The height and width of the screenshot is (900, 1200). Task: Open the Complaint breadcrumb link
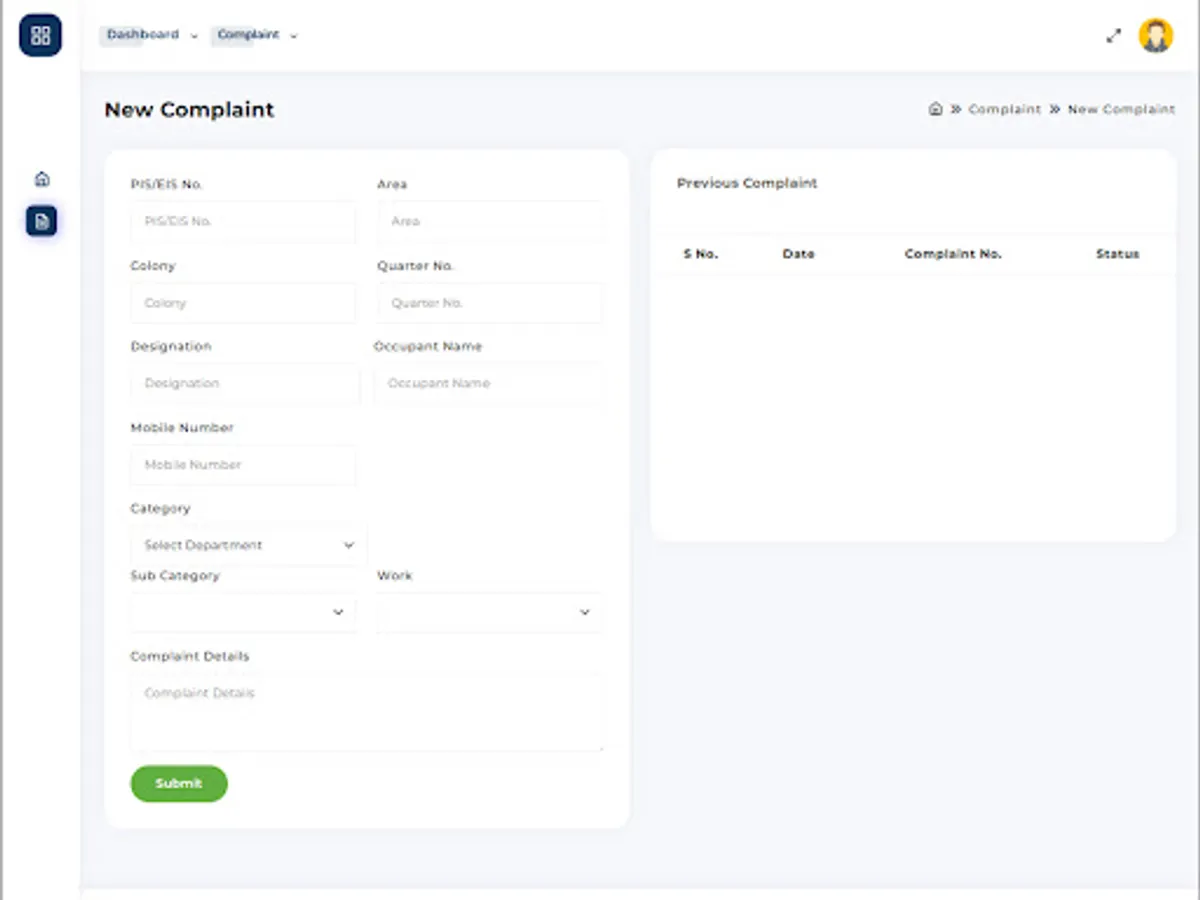click(1004, 109)
